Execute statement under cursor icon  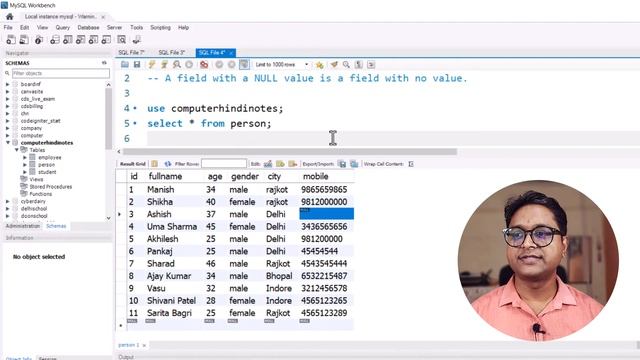[x=164, y=64]
